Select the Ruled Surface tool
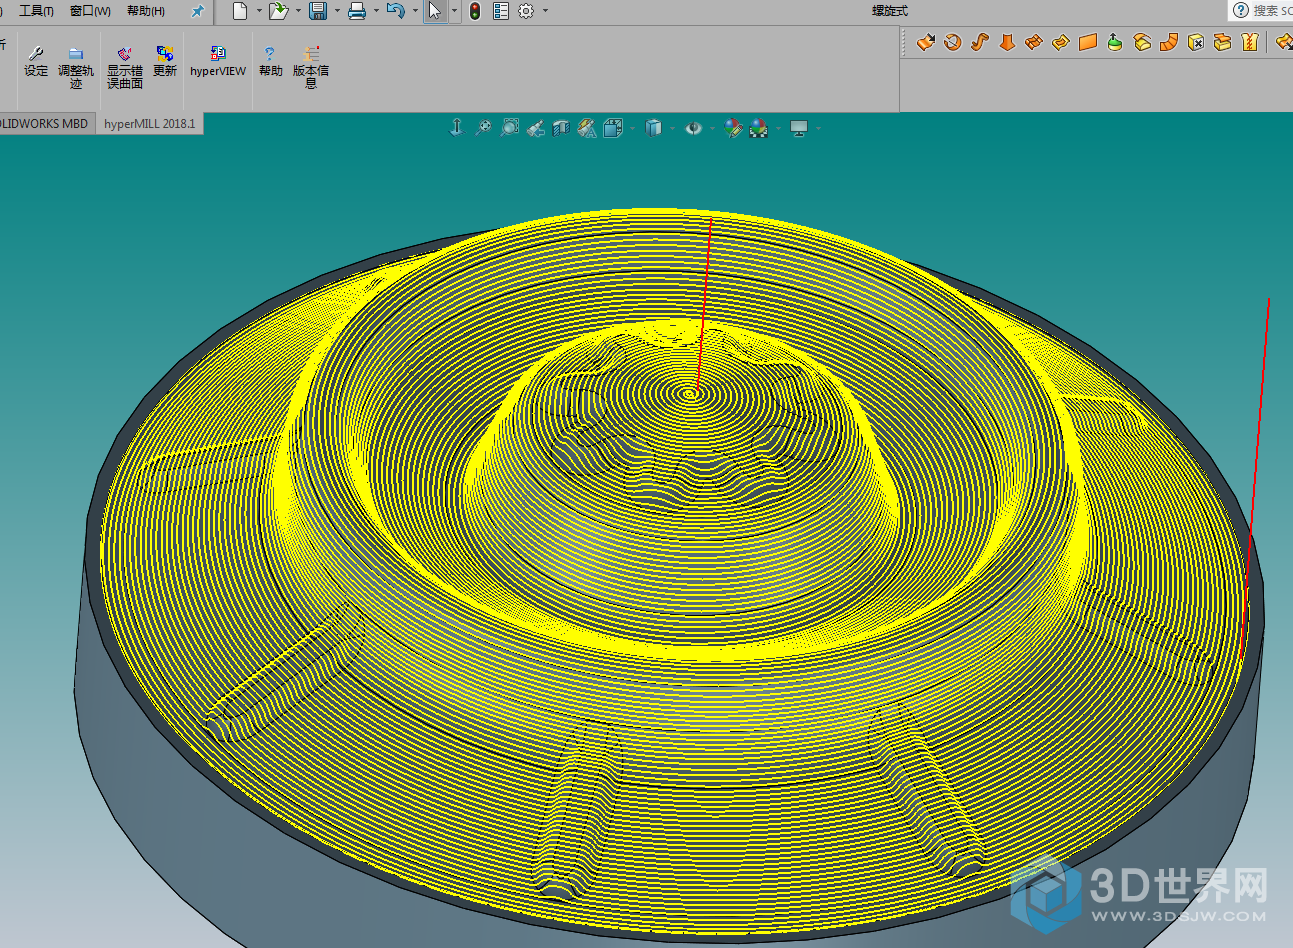Image resolution: width=1293 pixels, height=948 pixels. (x=1142, y=42)
